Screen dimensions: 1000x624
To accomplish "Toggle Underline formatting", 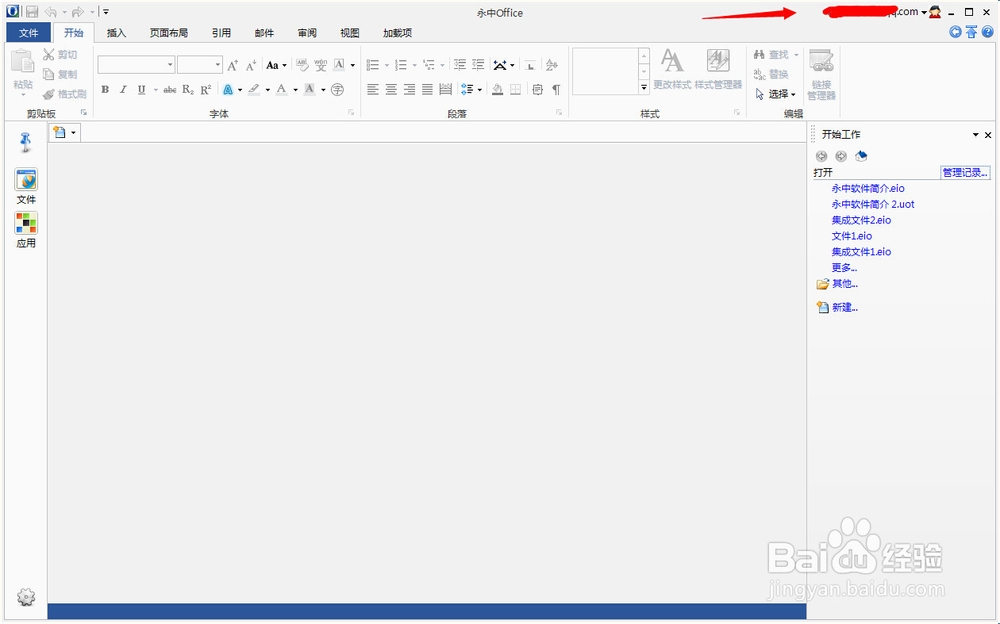I will [x=142, y=90].
